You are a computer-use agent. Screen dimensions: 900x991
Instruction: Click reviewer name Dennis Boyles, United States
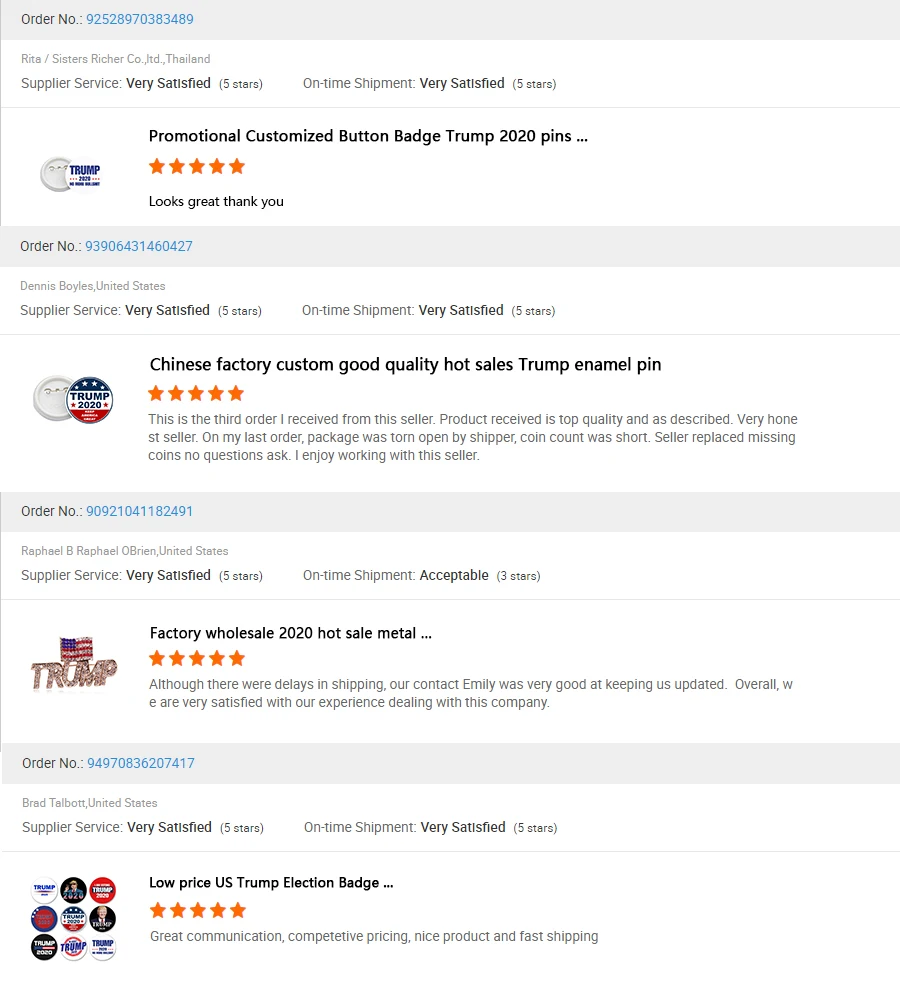[x=93, y=286]
